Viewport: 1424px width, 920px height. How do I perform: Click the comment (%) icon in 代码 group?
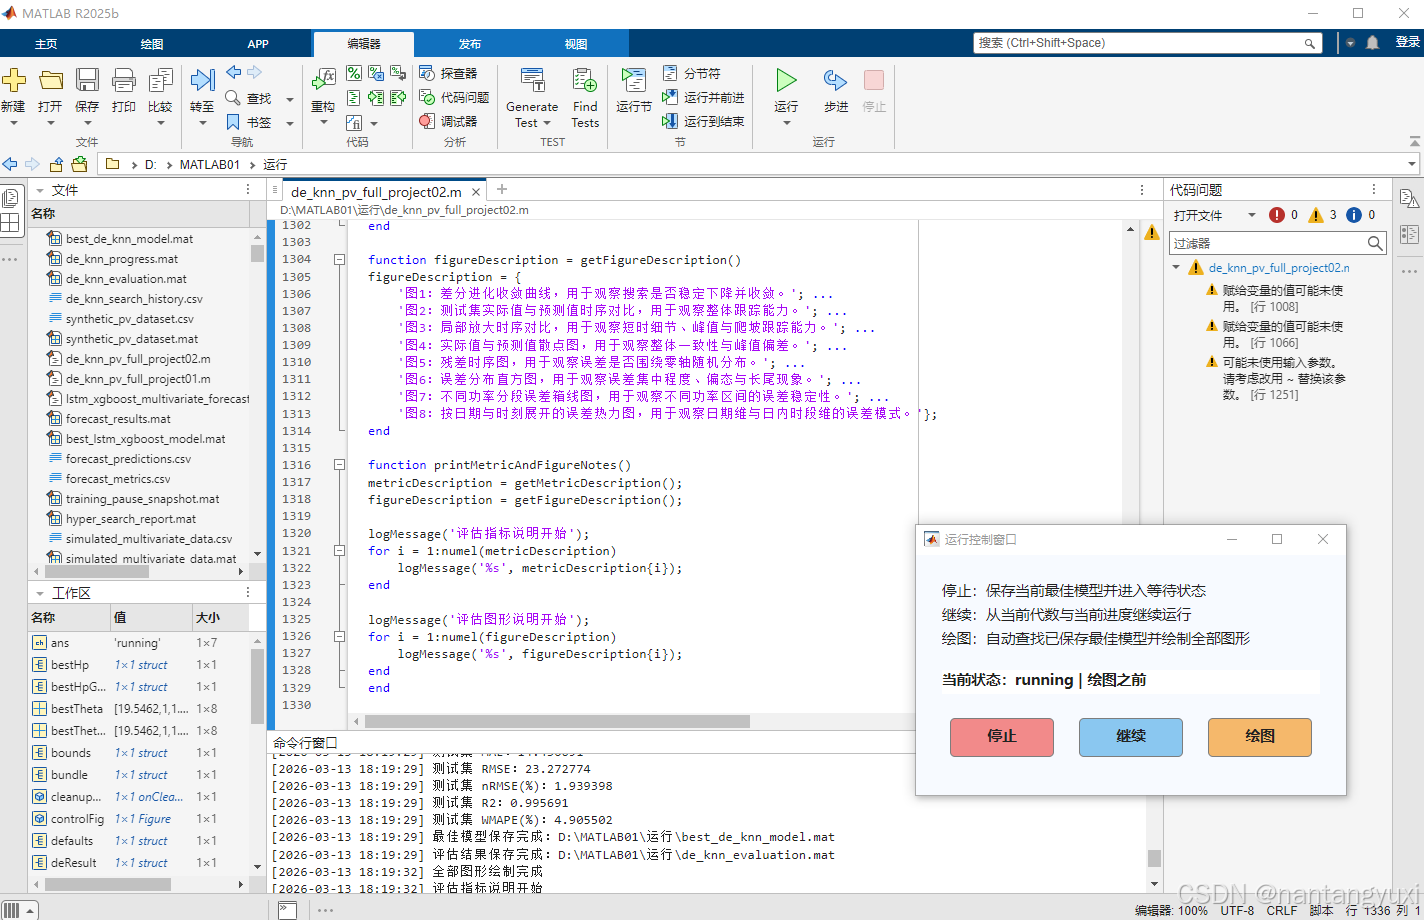(x=354, y=73)
